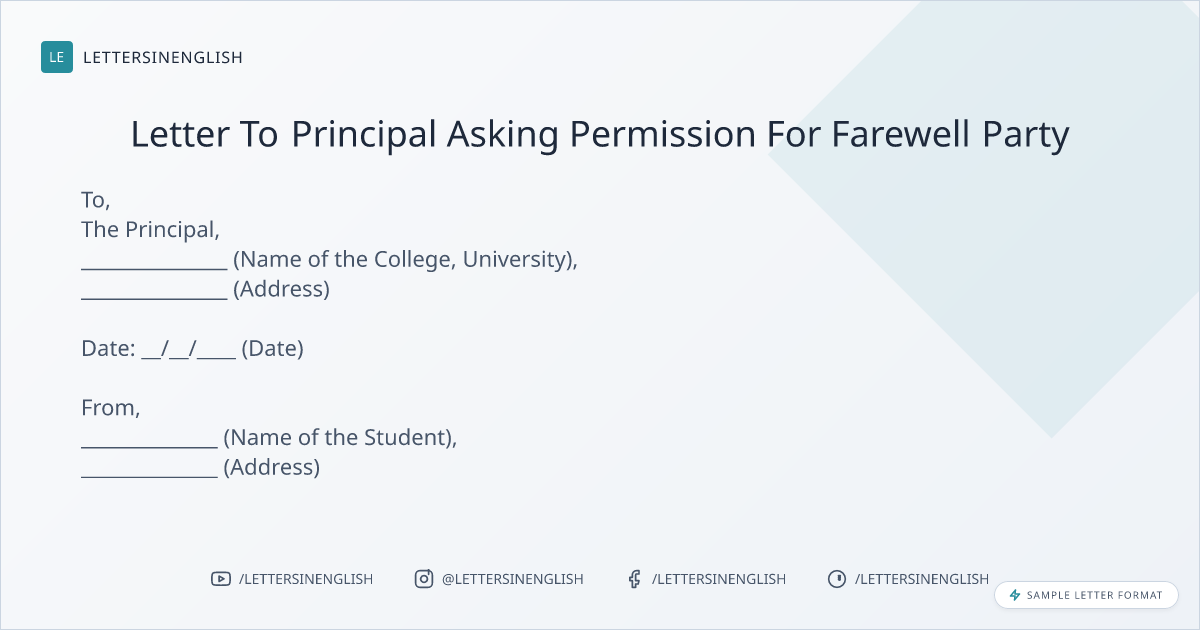The height and width of the screenshot is (630, 1200).
Task: Click the date blank after Date:
Action: pyautogui.click(x=188, y=351)
